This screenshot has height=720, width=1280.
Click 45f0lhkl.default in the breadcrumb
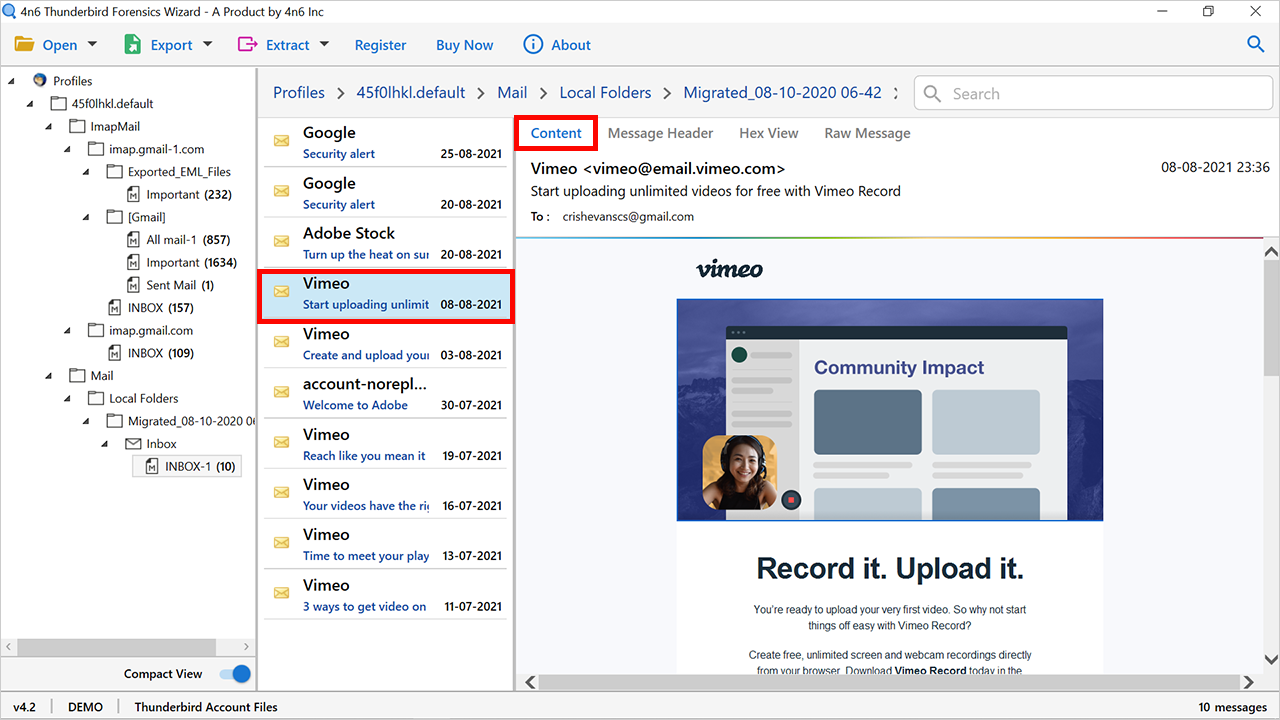pyautogui.click(x=411, y=92)
